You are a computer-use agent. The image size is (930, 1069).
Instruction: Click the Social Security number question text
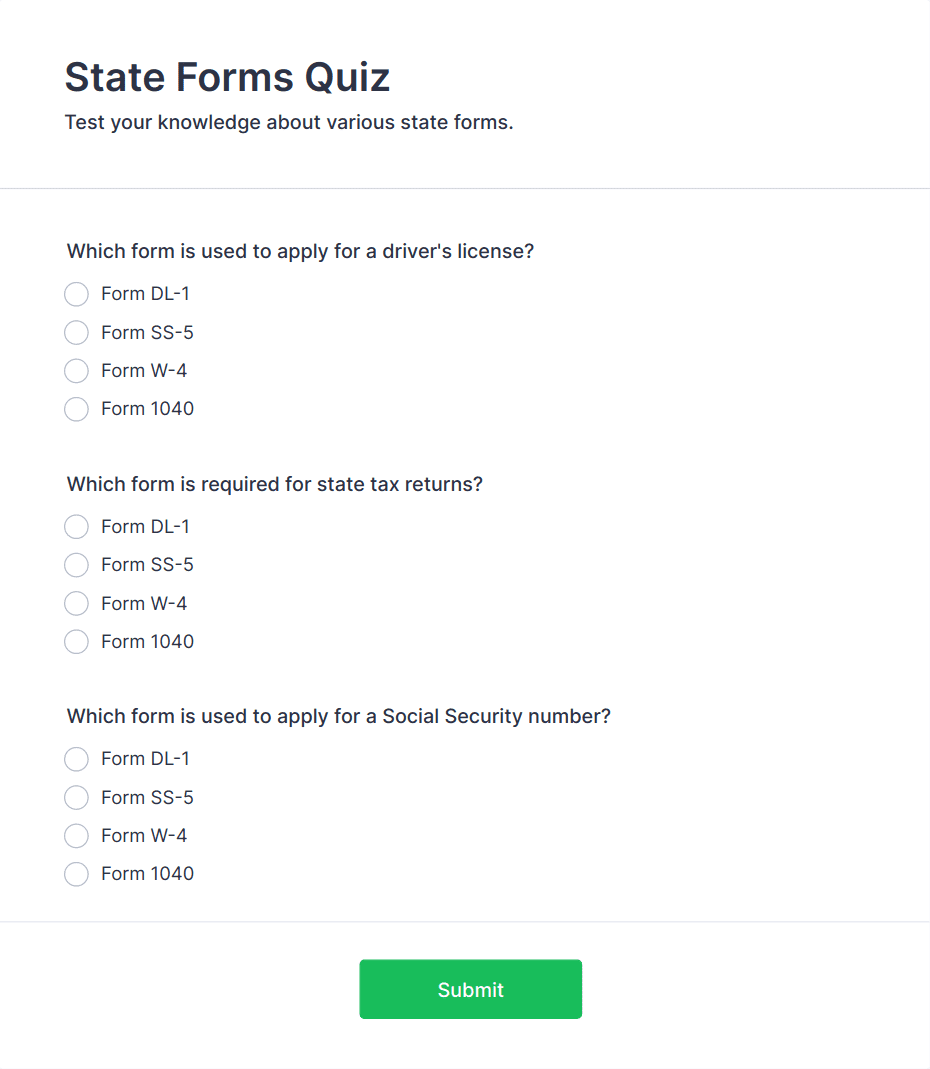[338, 716]
